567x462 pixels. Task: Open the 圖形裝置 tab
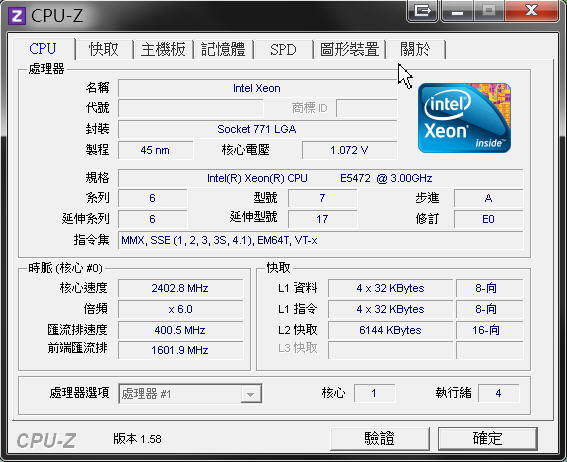click(349, 49)
